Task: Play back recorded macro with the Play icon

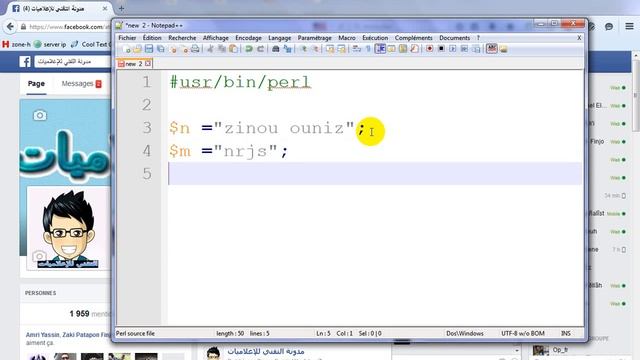Action: [453, 49]
